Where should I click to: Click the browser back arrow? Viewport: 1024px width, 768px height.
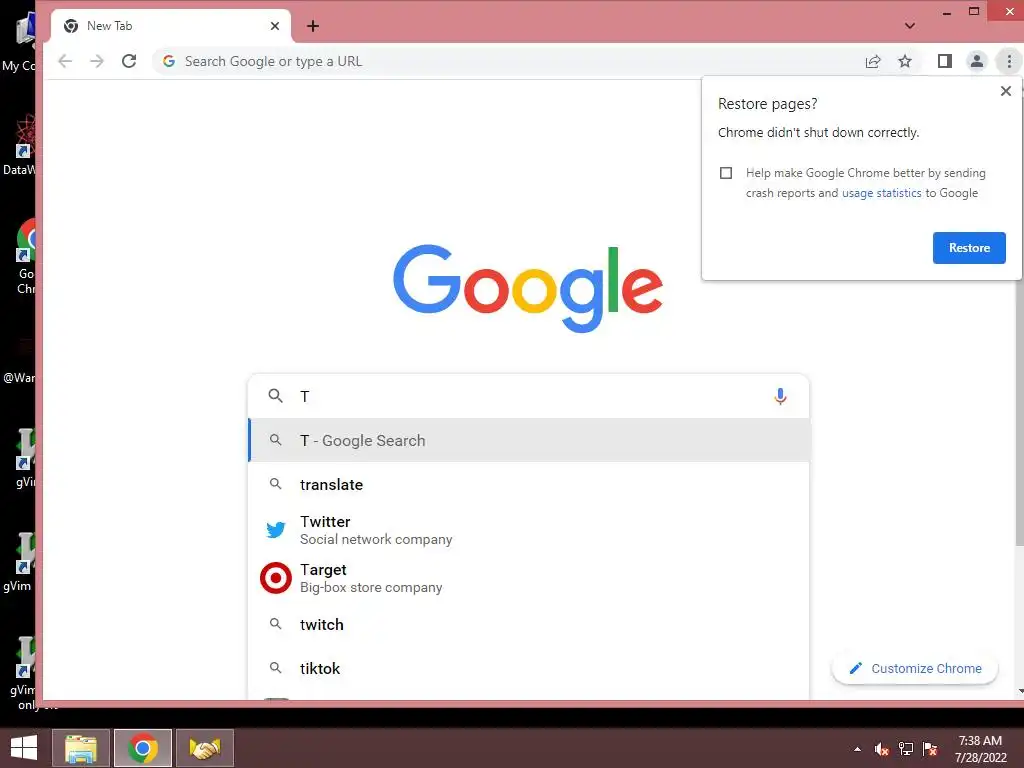coord(65,61)
